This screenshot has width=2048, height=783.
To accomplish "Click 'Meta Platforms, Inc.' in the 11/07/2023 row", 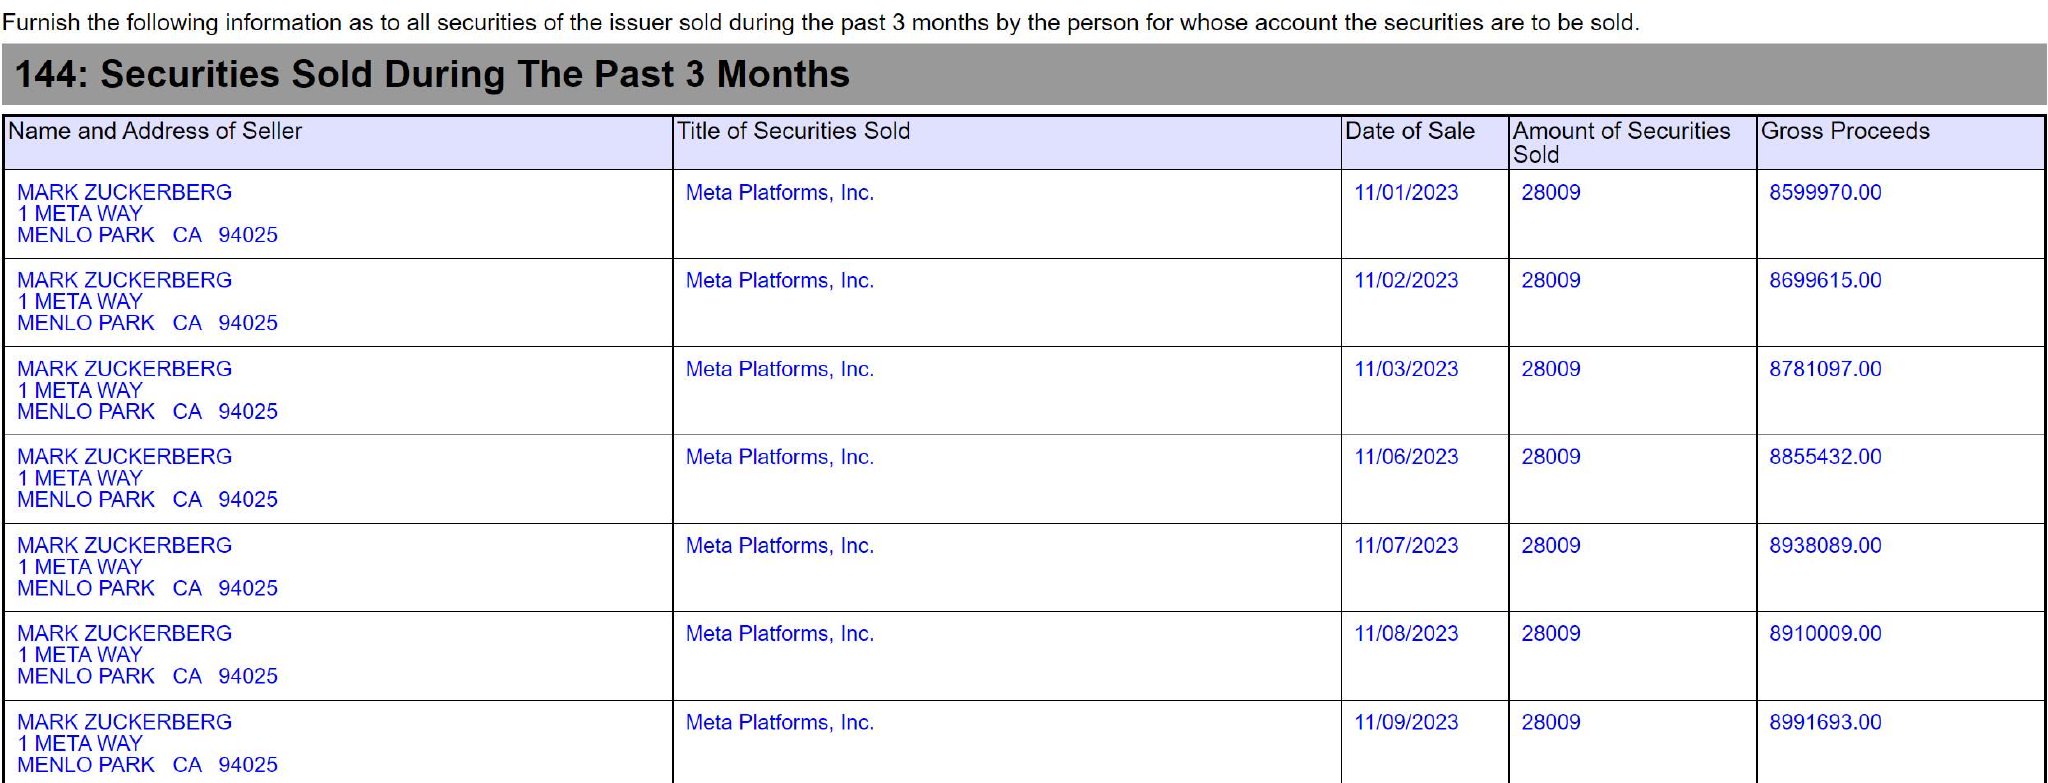I will point(780,546).
